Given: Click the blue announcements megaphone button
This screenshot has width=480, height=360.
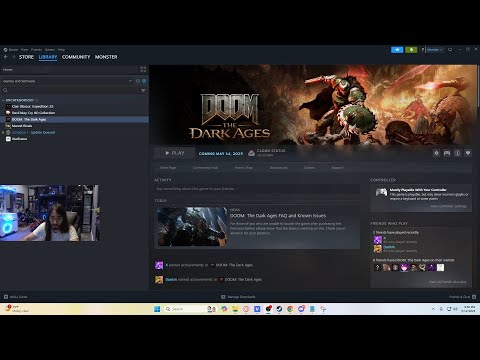Looking at the screenshot, I should (x=397, y=50).
